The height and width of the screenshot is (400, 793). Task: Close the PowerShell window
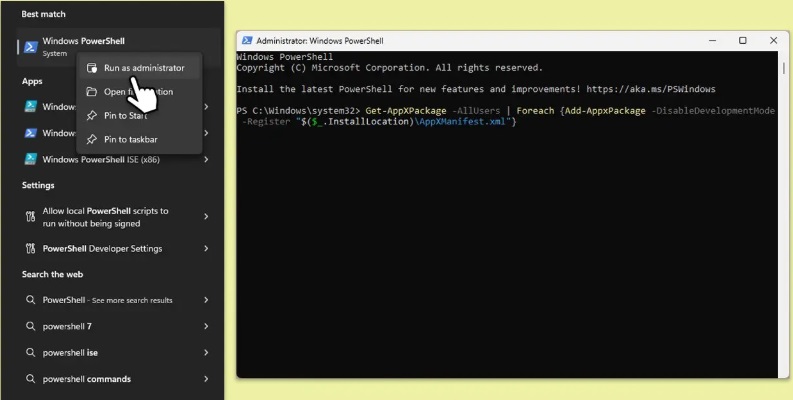[773, 40]
